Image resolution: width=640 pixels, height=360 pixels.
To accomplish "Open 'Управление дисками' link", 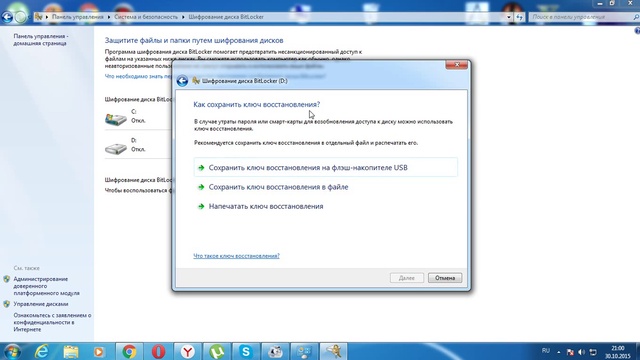I will pyautogui.click(x=41, y=304).
